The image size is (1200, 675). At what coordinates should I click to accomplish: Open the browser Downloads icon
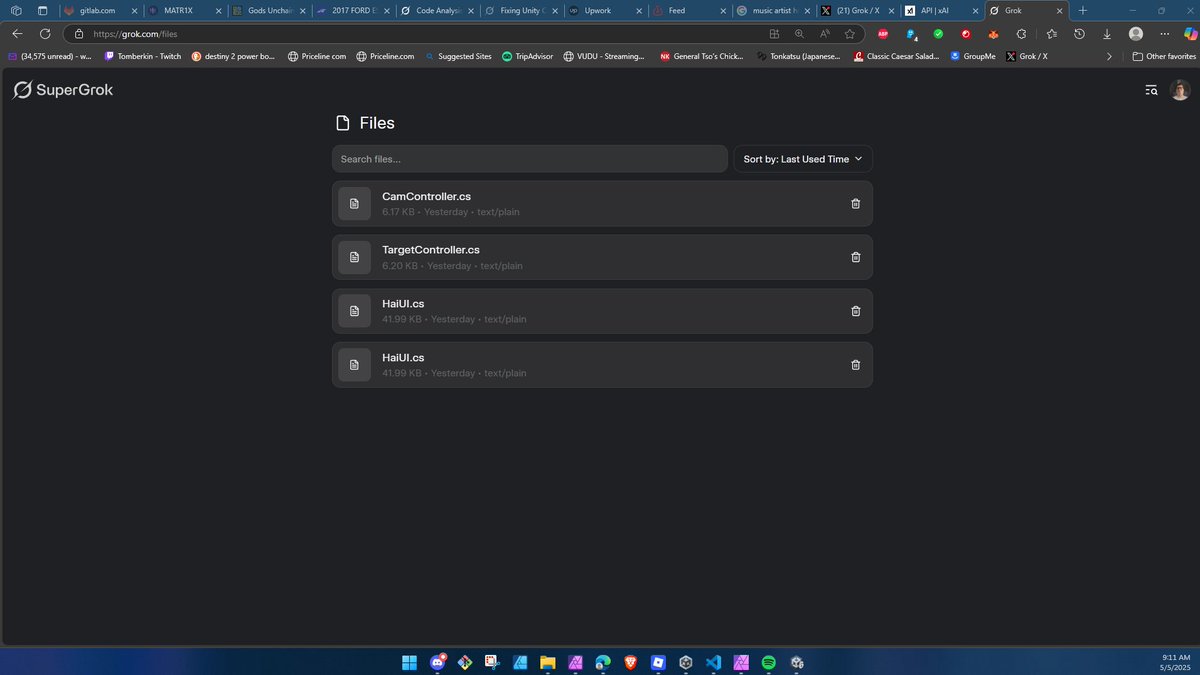(x=1107, y=33)
